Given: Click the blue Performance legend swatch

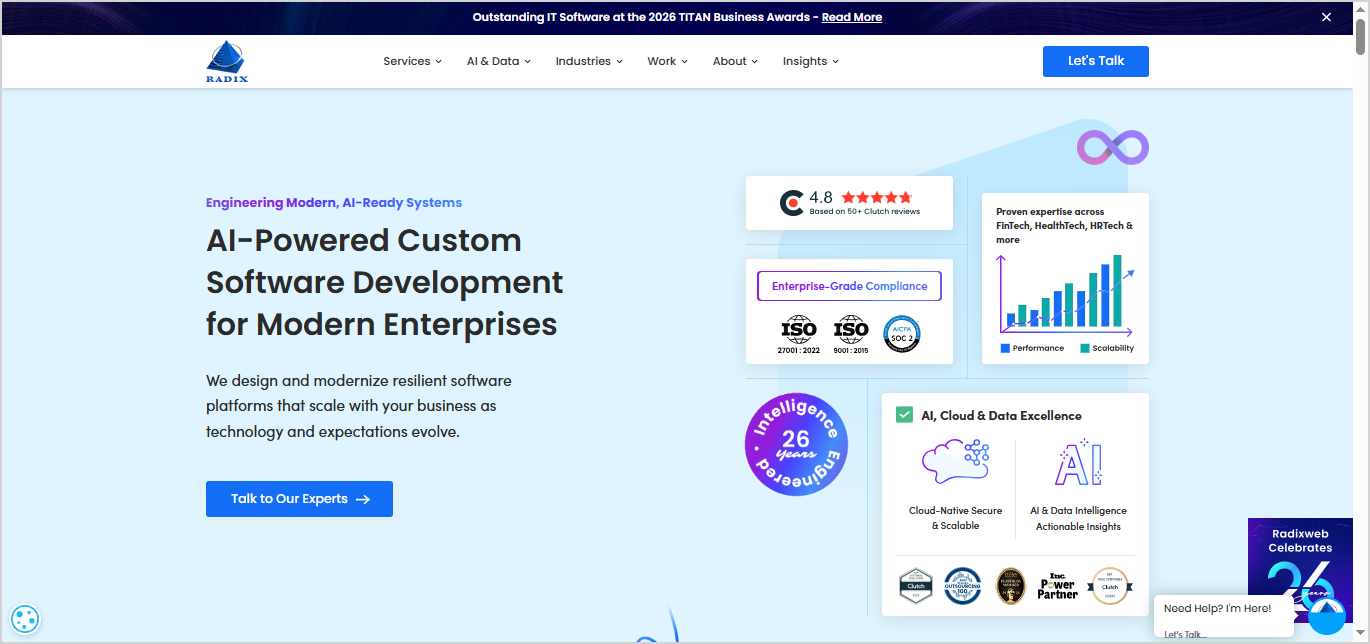Looking at the screenshot, I should tap(1005, 348).
